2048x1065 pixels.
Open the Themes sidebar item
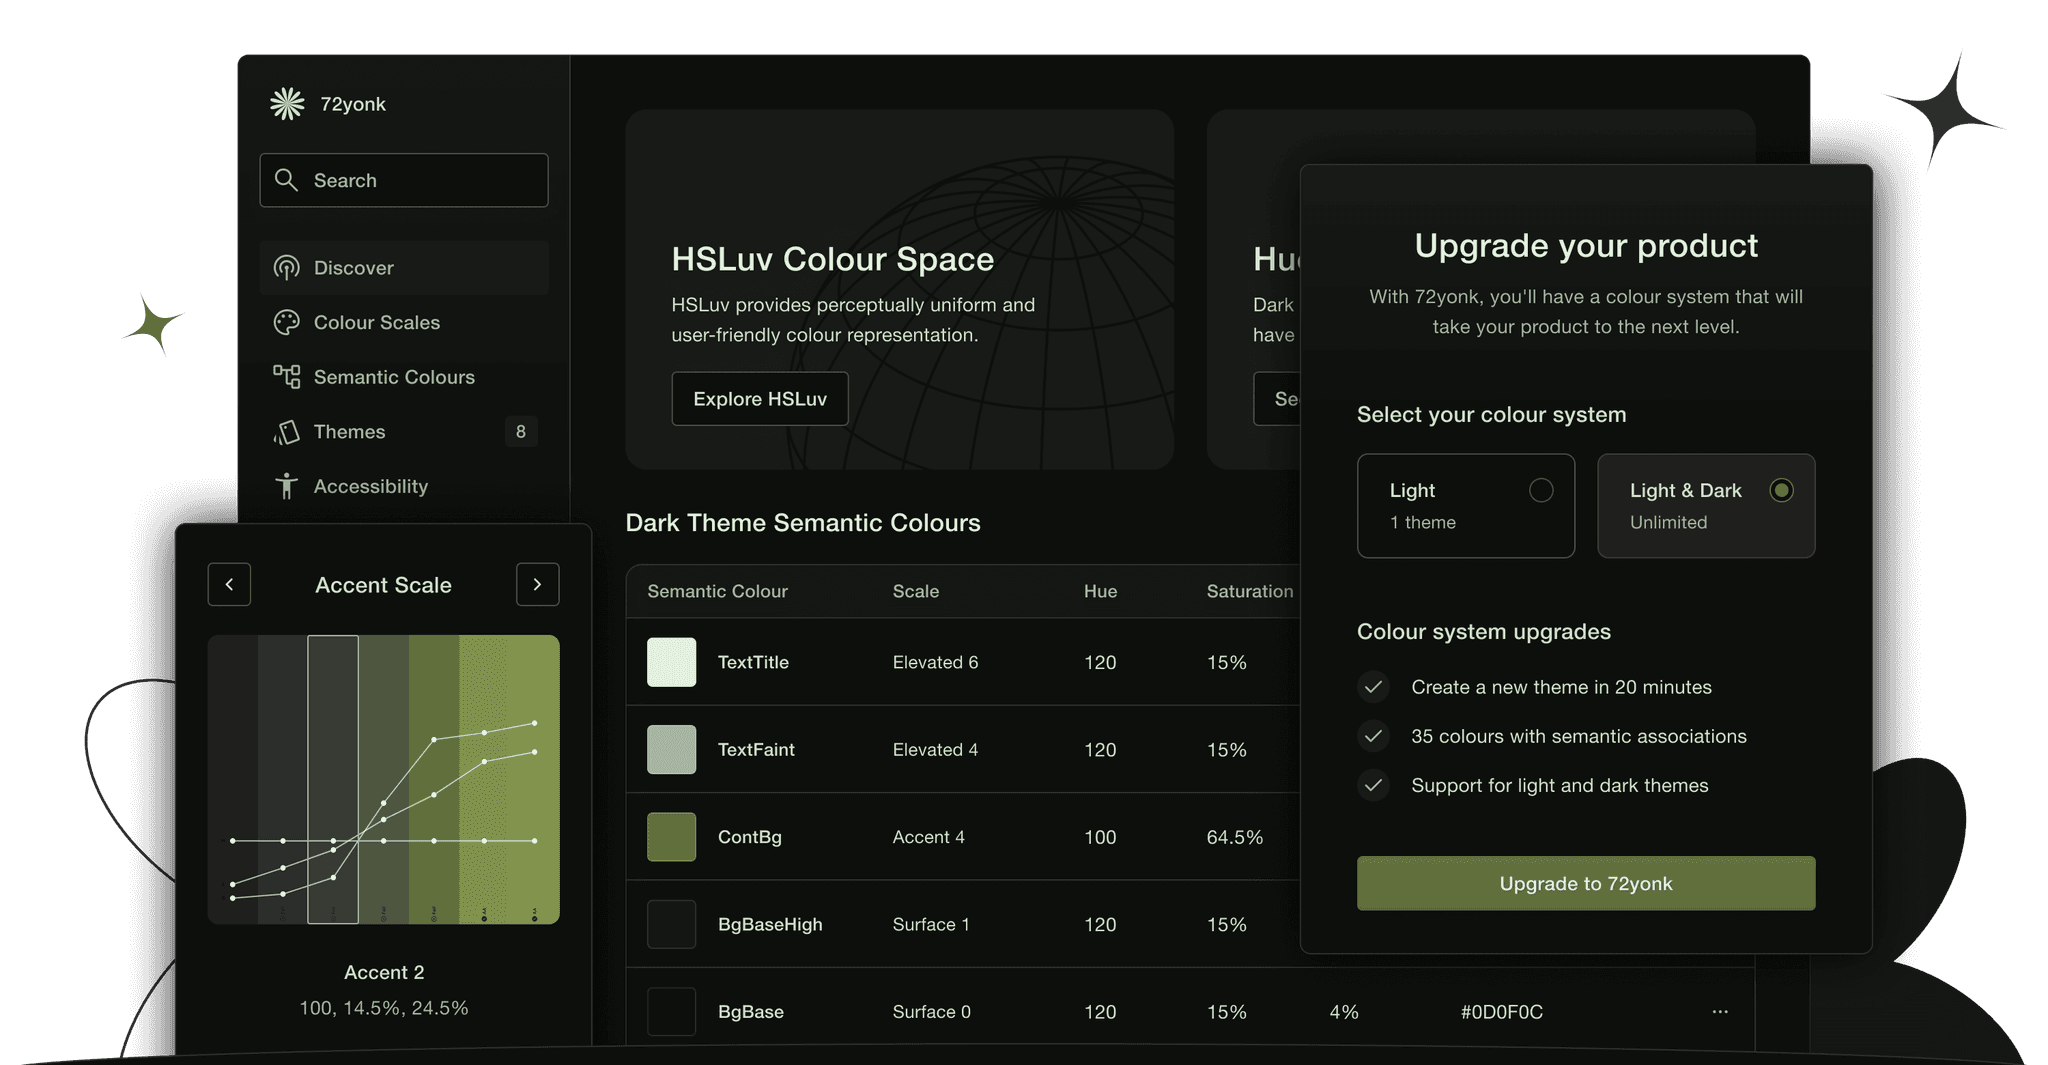coord(404,432)
